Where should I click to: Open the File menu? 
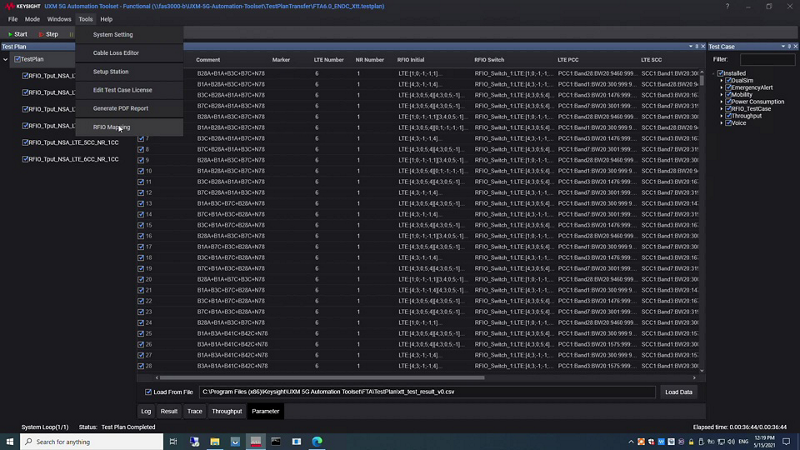(13, 19)
